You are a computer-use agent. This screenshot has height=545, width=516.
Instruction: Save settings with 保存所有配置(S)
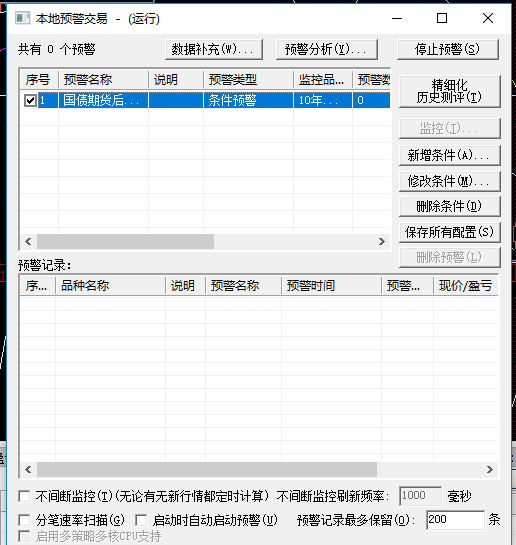450,232
